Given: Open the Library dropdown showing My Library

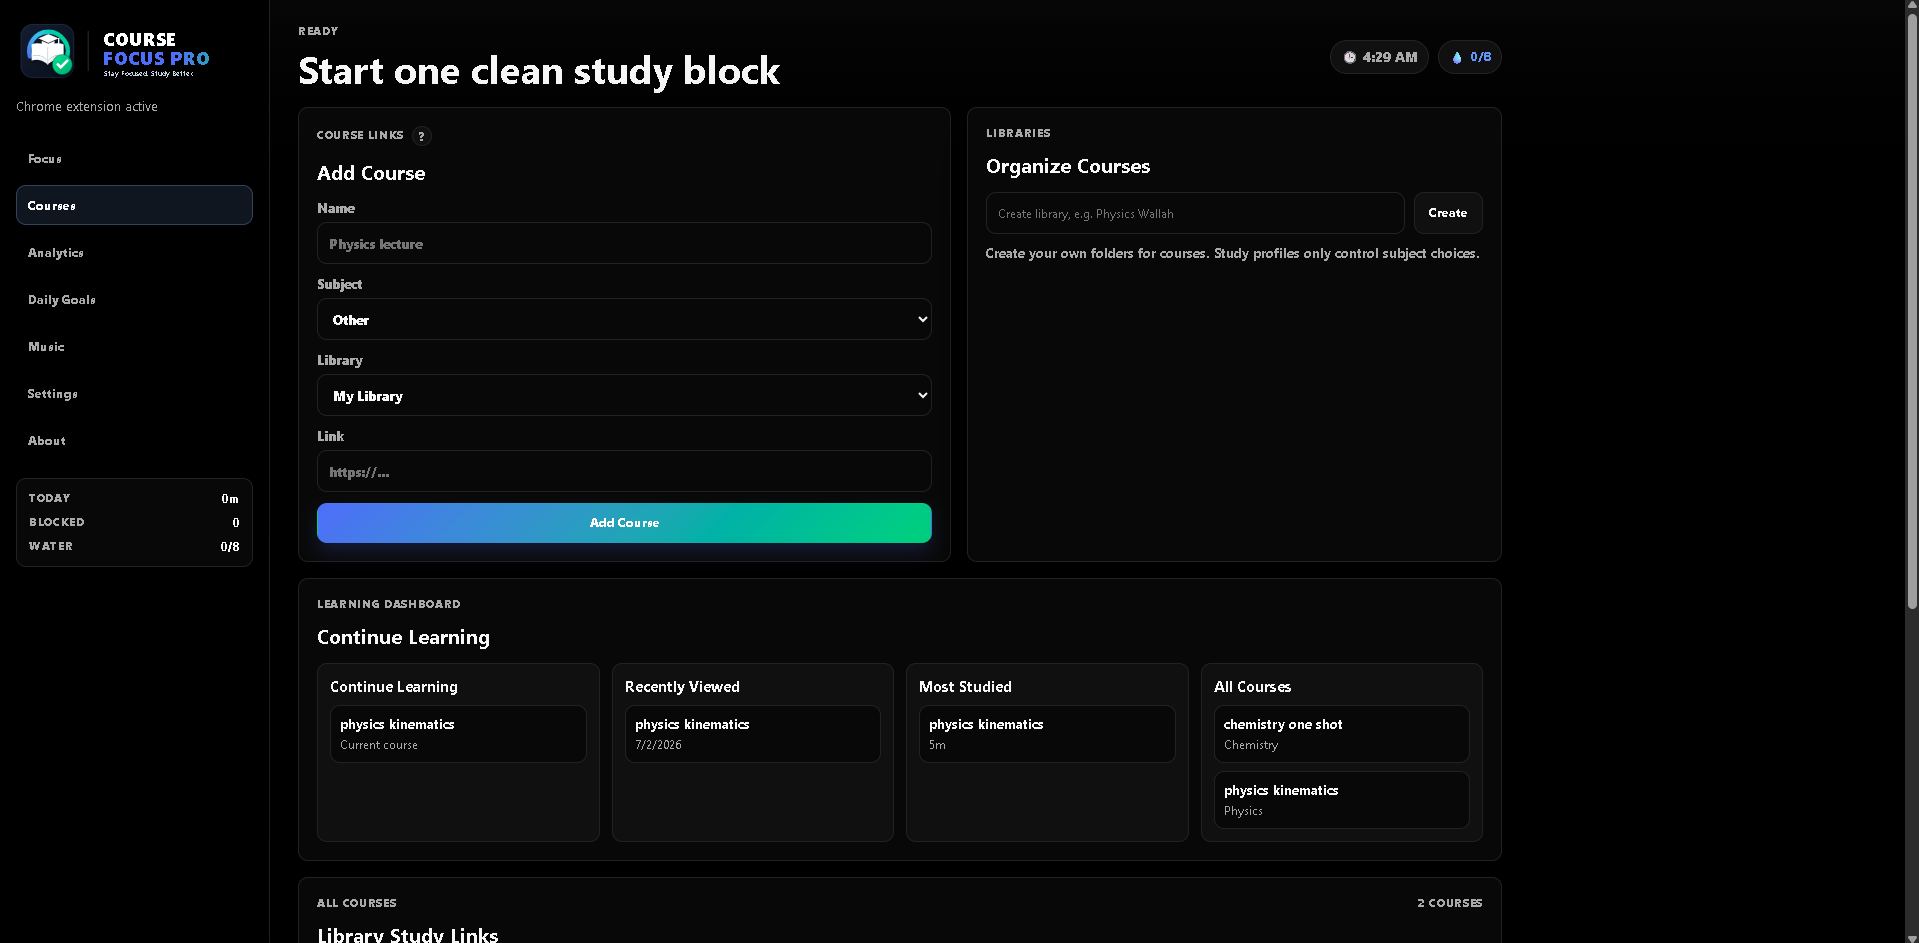Looking at the screenshot, I should [x=624, y=395].
